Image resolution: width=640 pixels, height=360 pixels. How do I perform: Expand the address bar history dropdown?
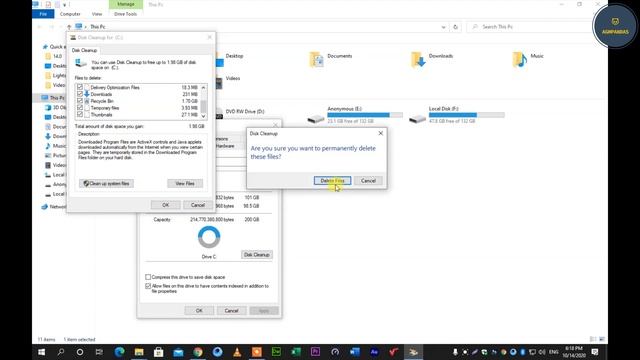coord(443,27)
